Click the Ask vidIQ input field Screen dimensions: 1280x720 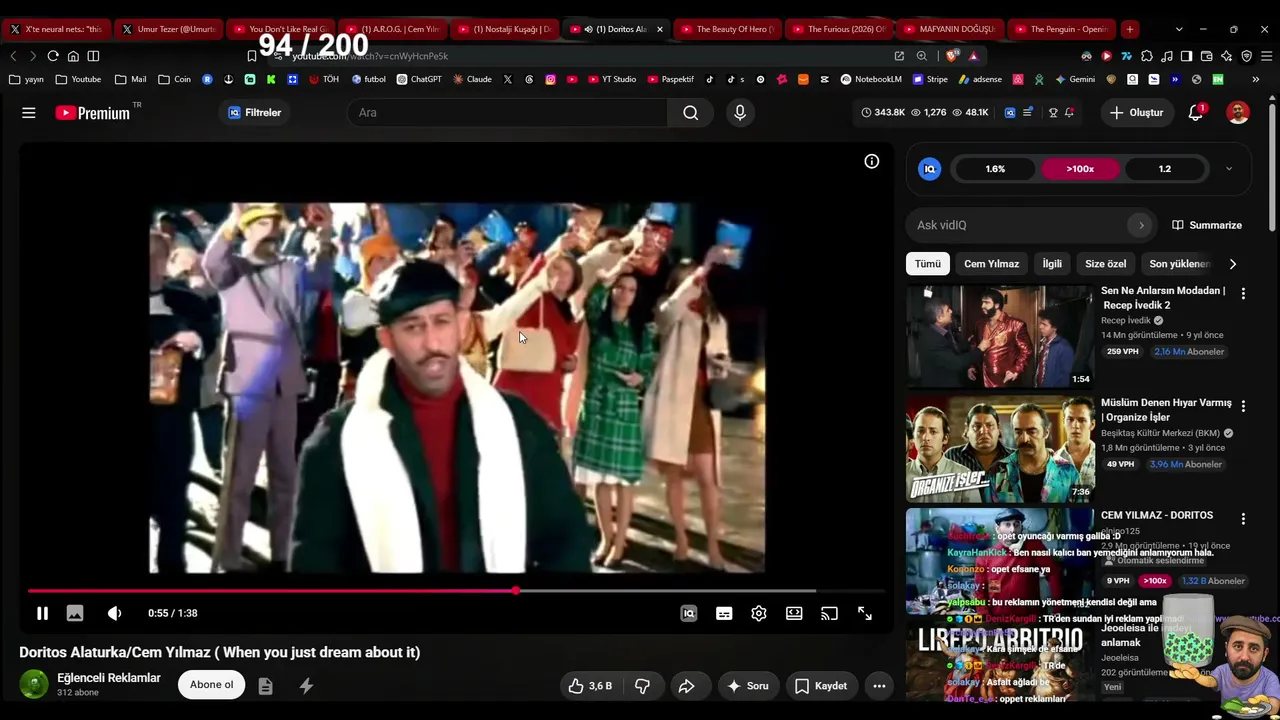[x=1021, y=225]
